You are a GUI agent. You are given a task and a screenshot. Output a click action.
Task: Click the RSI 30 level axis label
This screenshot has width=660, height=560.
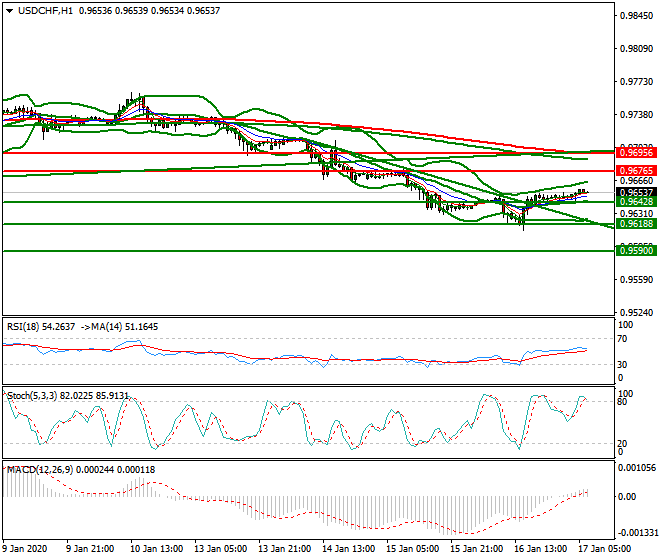(x=623, y=365)
